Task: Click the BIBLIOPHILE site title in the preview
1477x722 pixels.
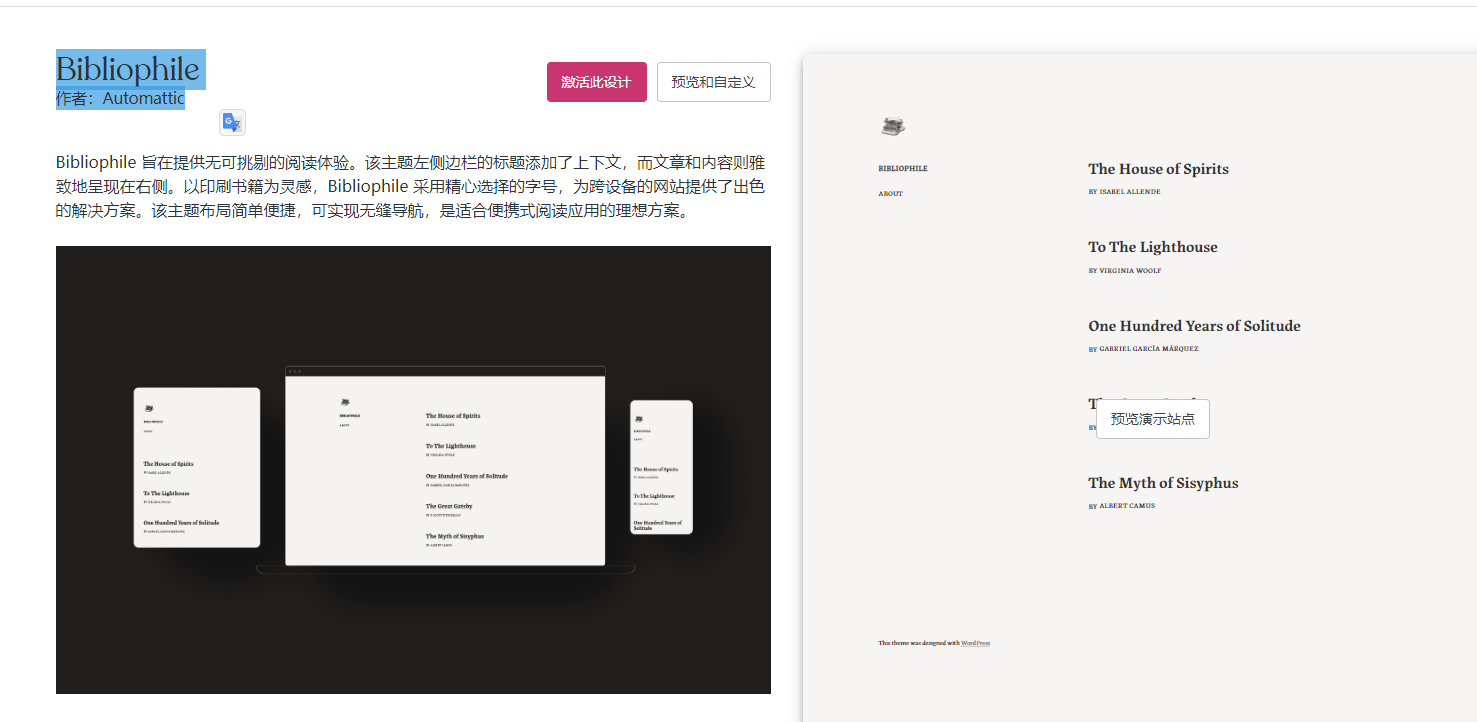Action: tap(903, 168)
